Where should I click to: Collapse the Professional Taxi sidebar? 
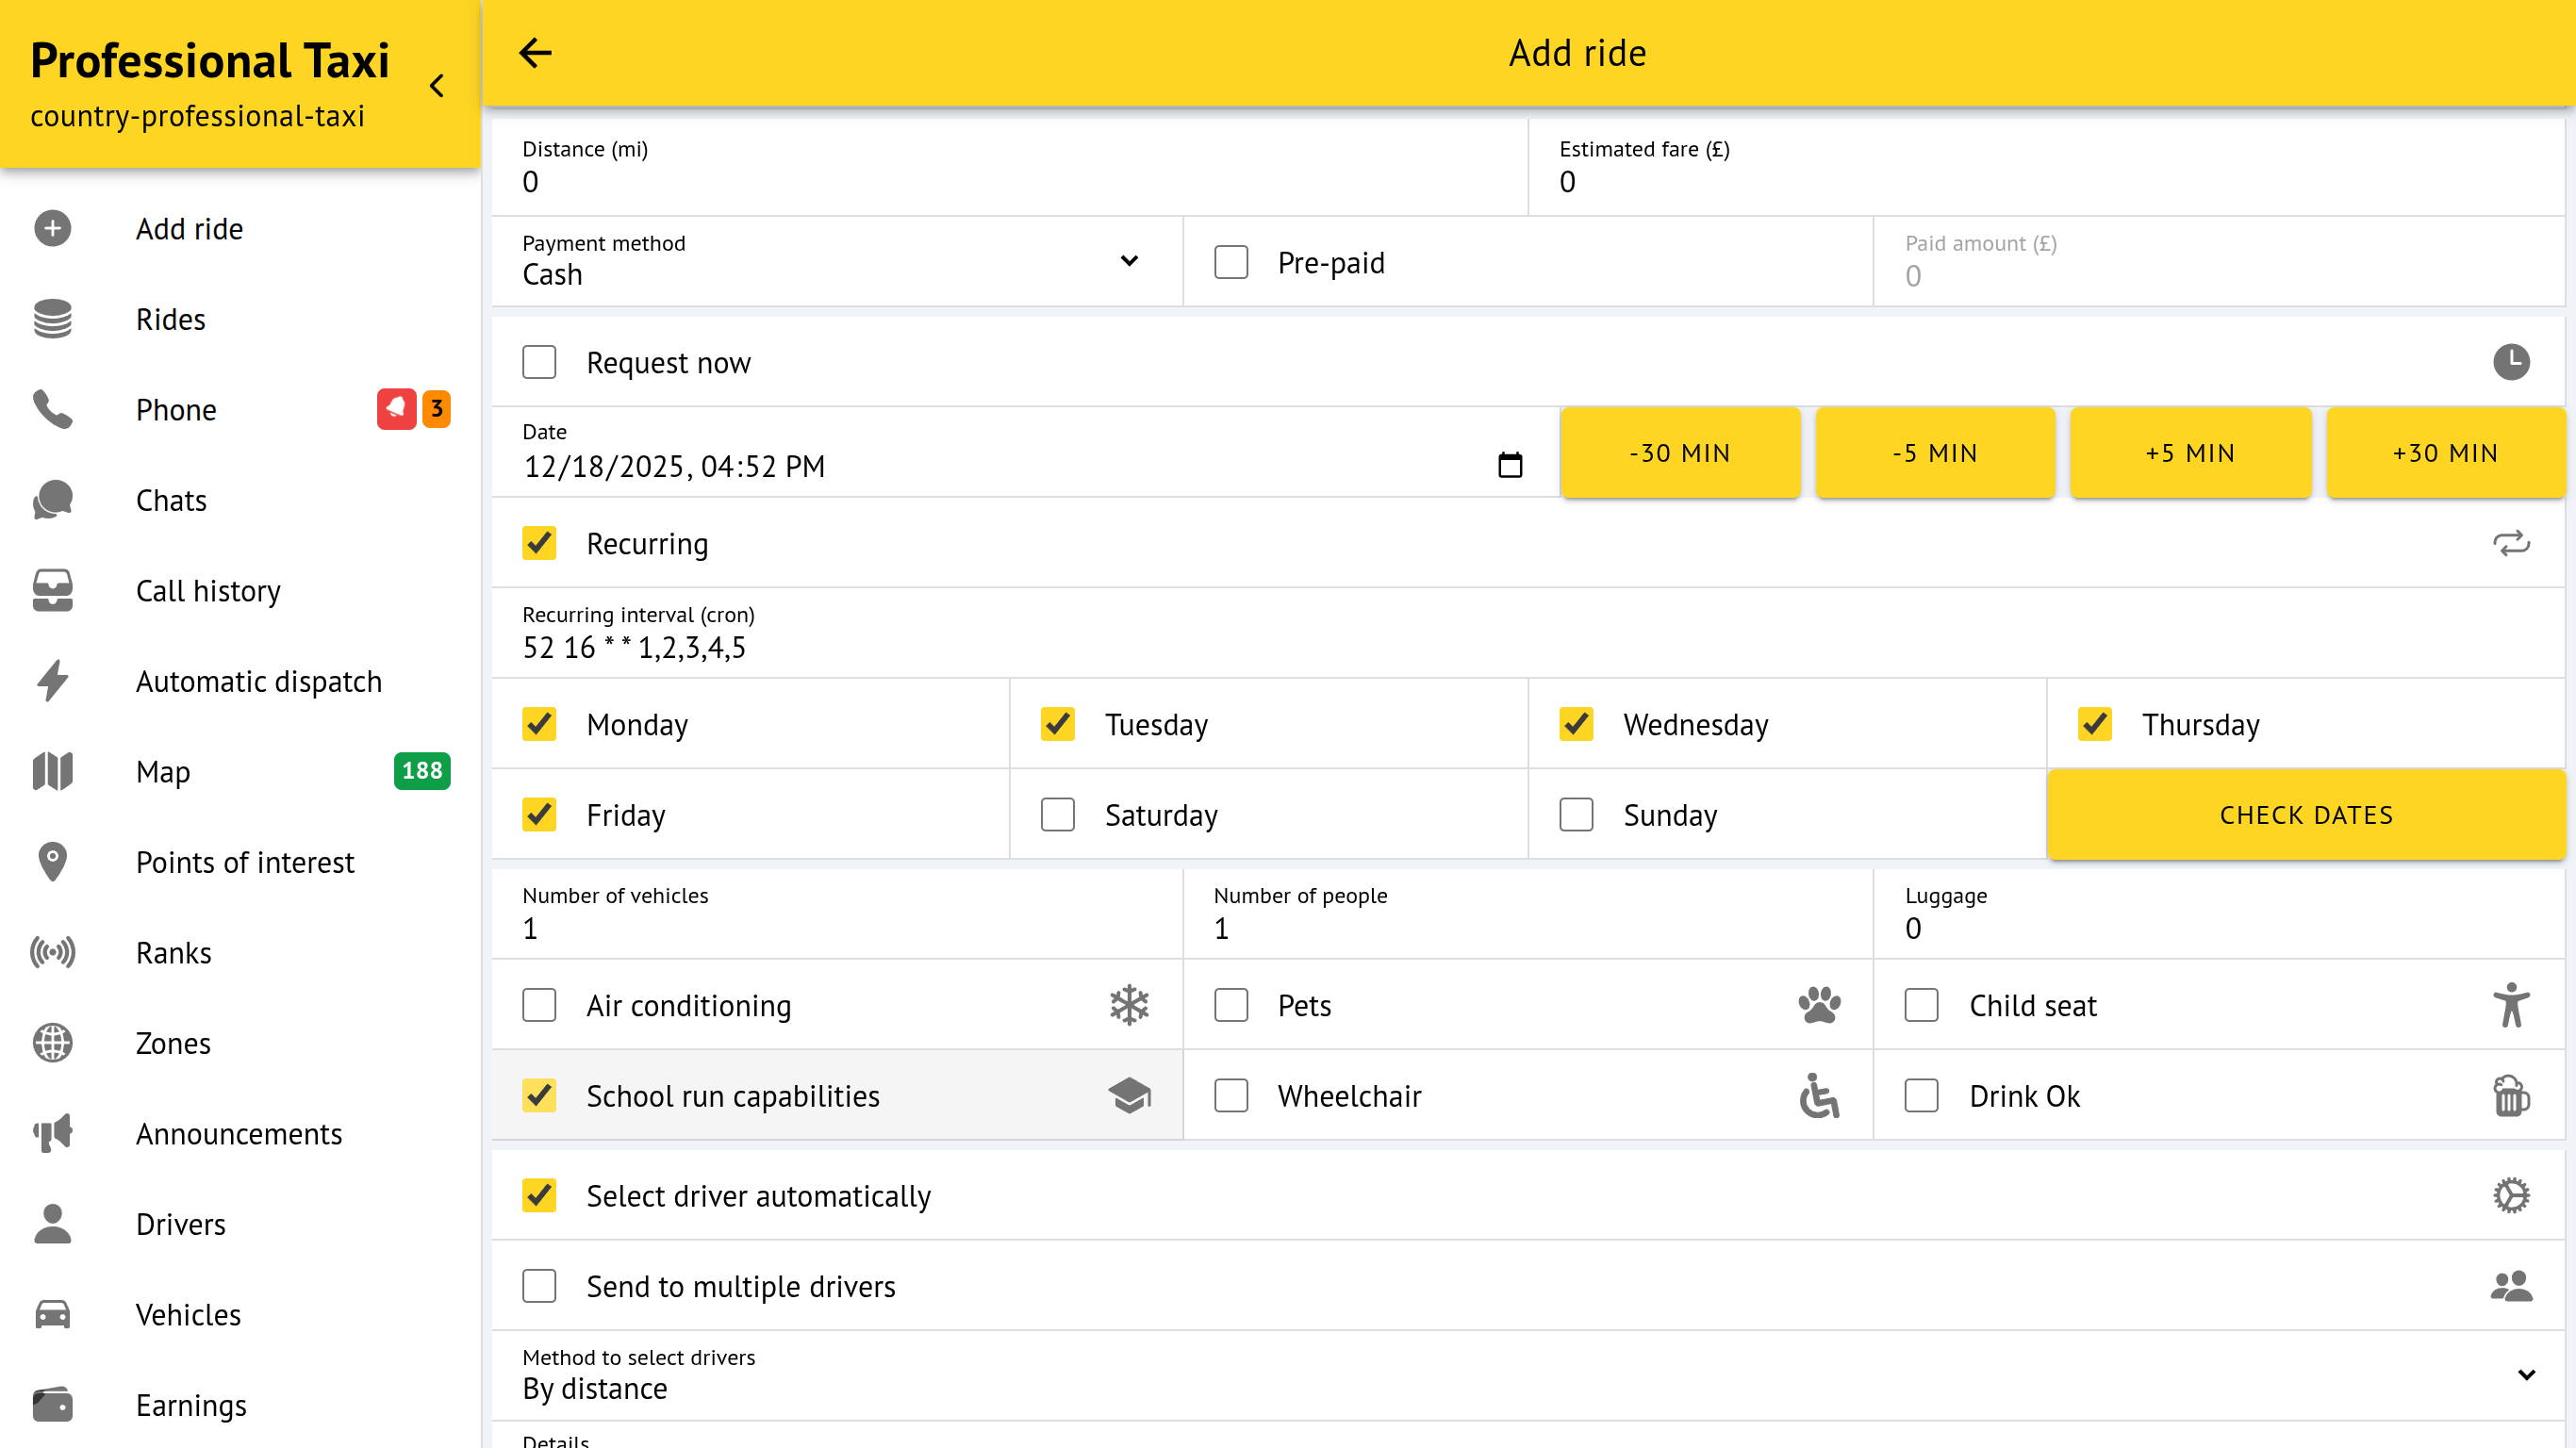pyautogui.click(x=437, y=86)
